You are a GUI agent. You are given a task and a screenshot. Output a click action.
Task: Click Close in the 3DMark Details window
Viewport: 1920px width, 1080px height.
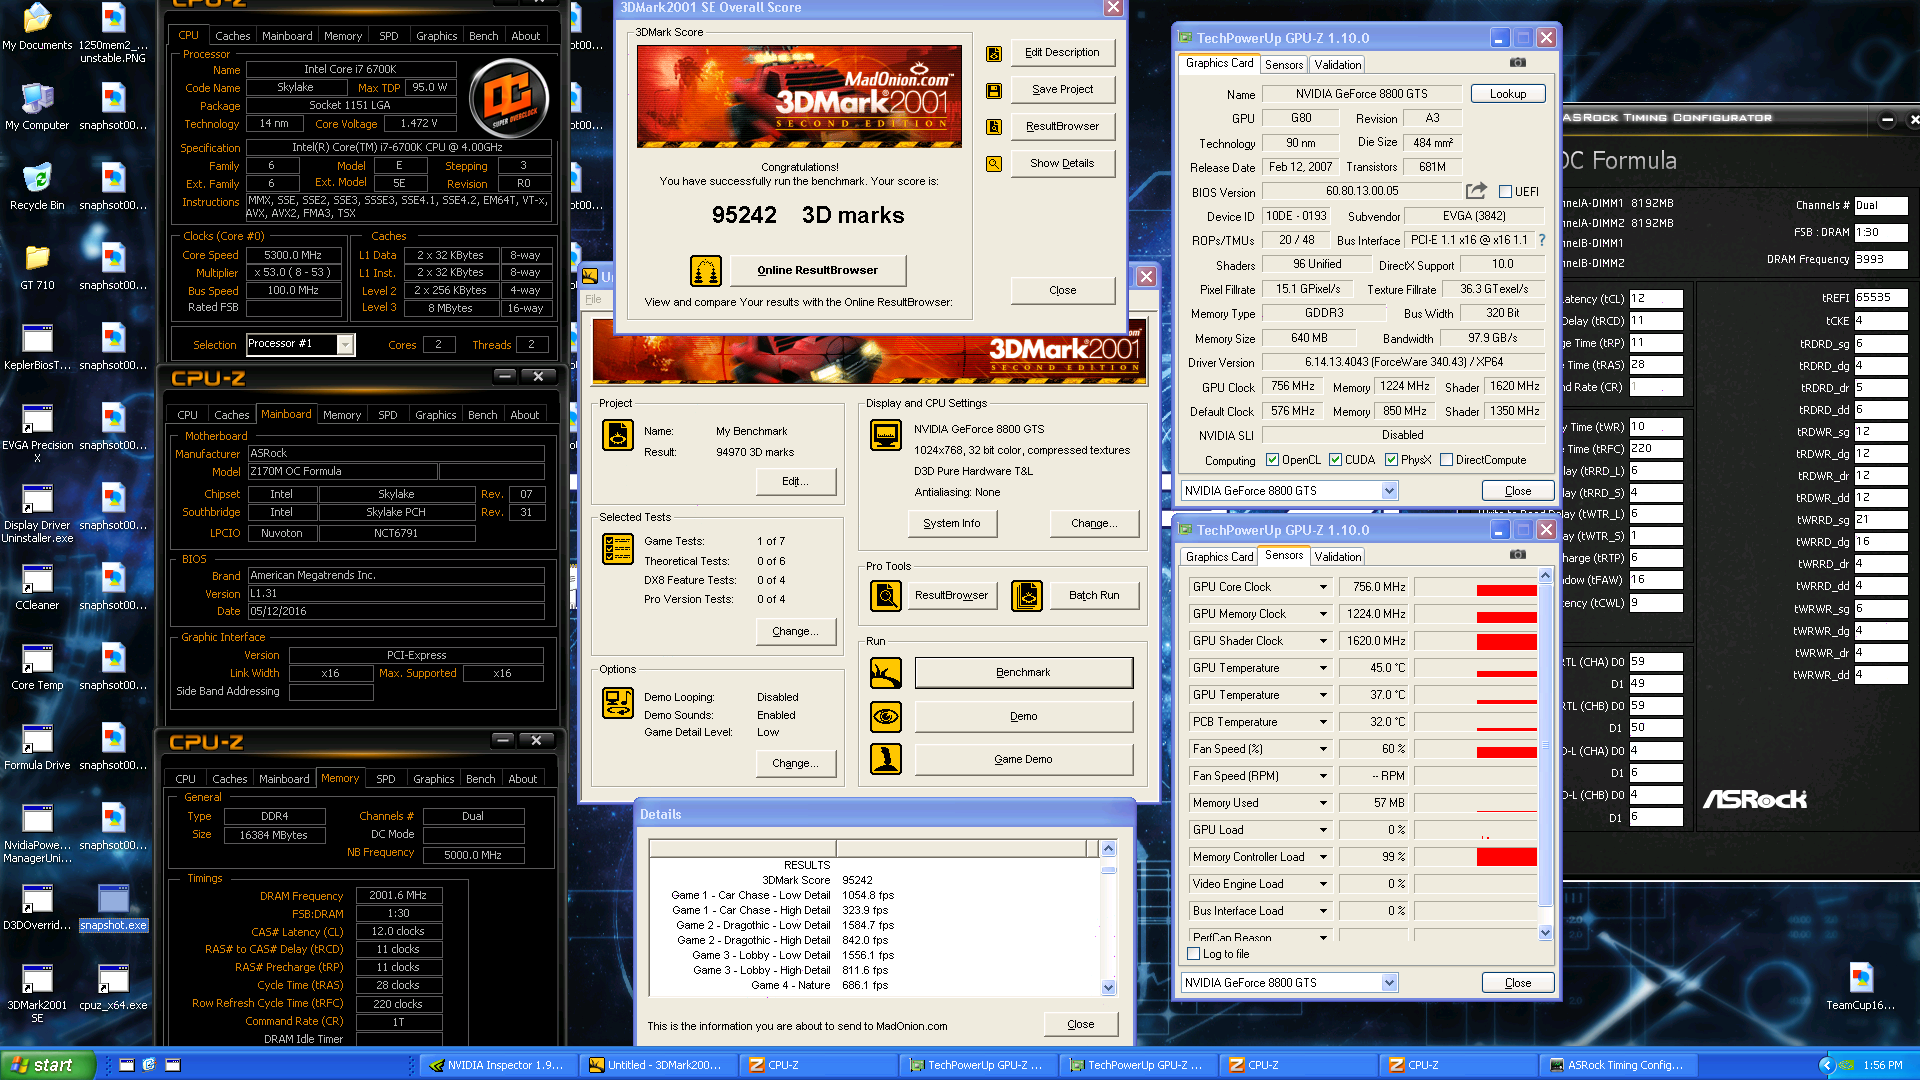coord(1080,1024)
